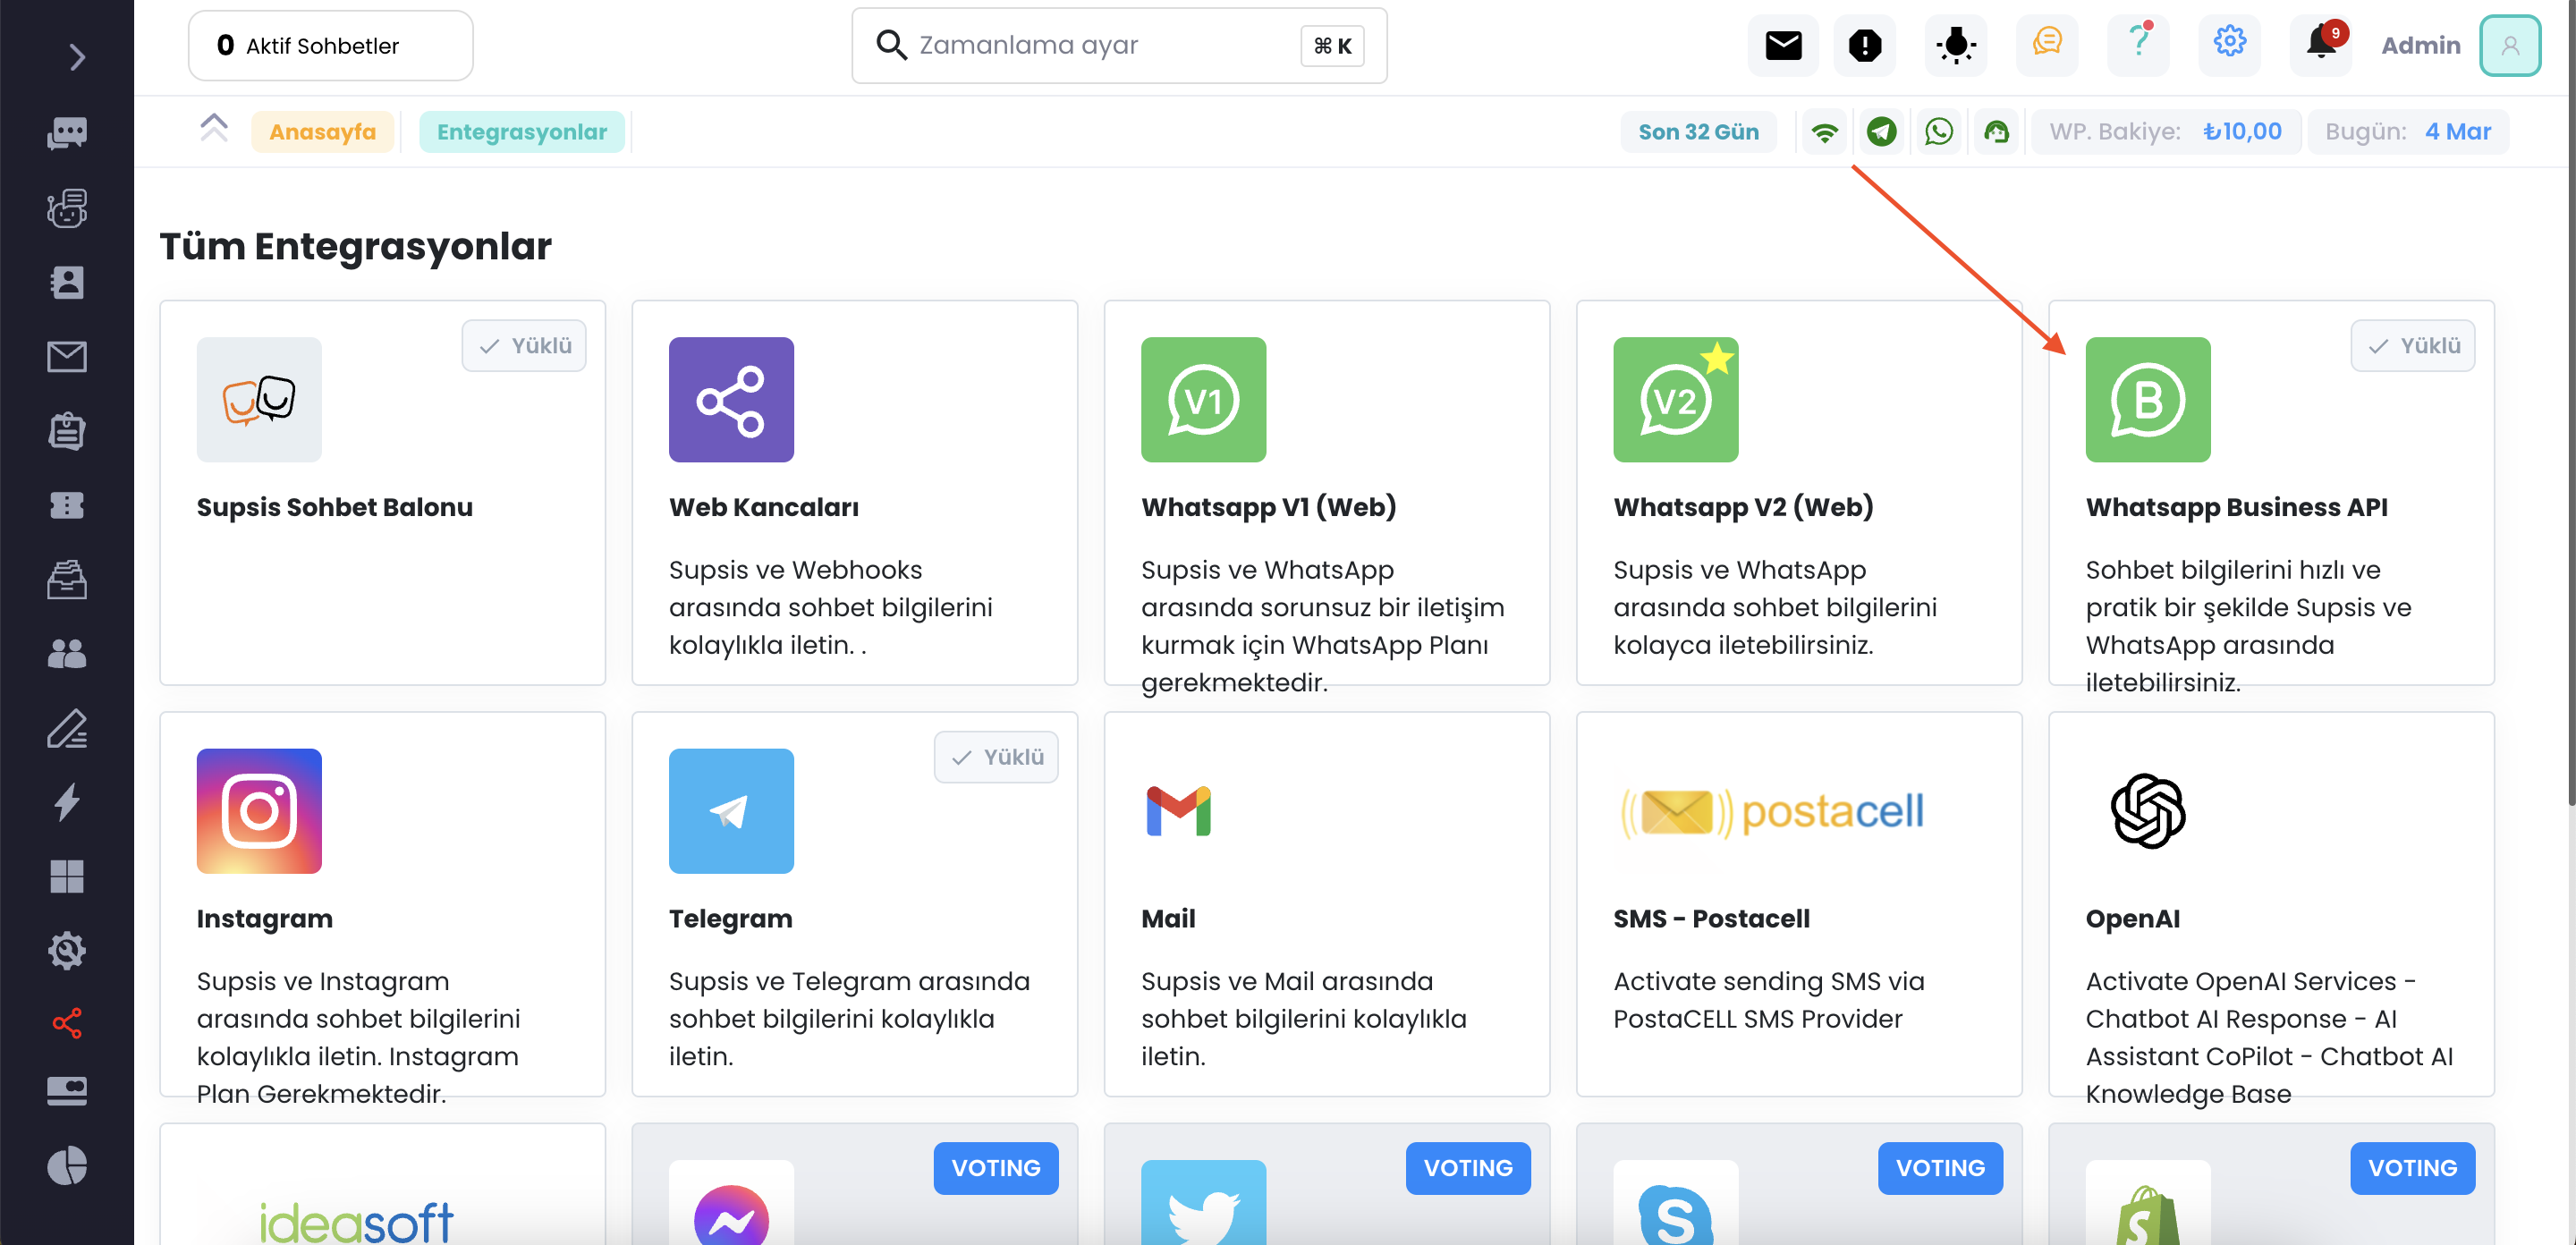
Task: Open the chatbot icon in sidebar
Action: (x=67, y=208)
